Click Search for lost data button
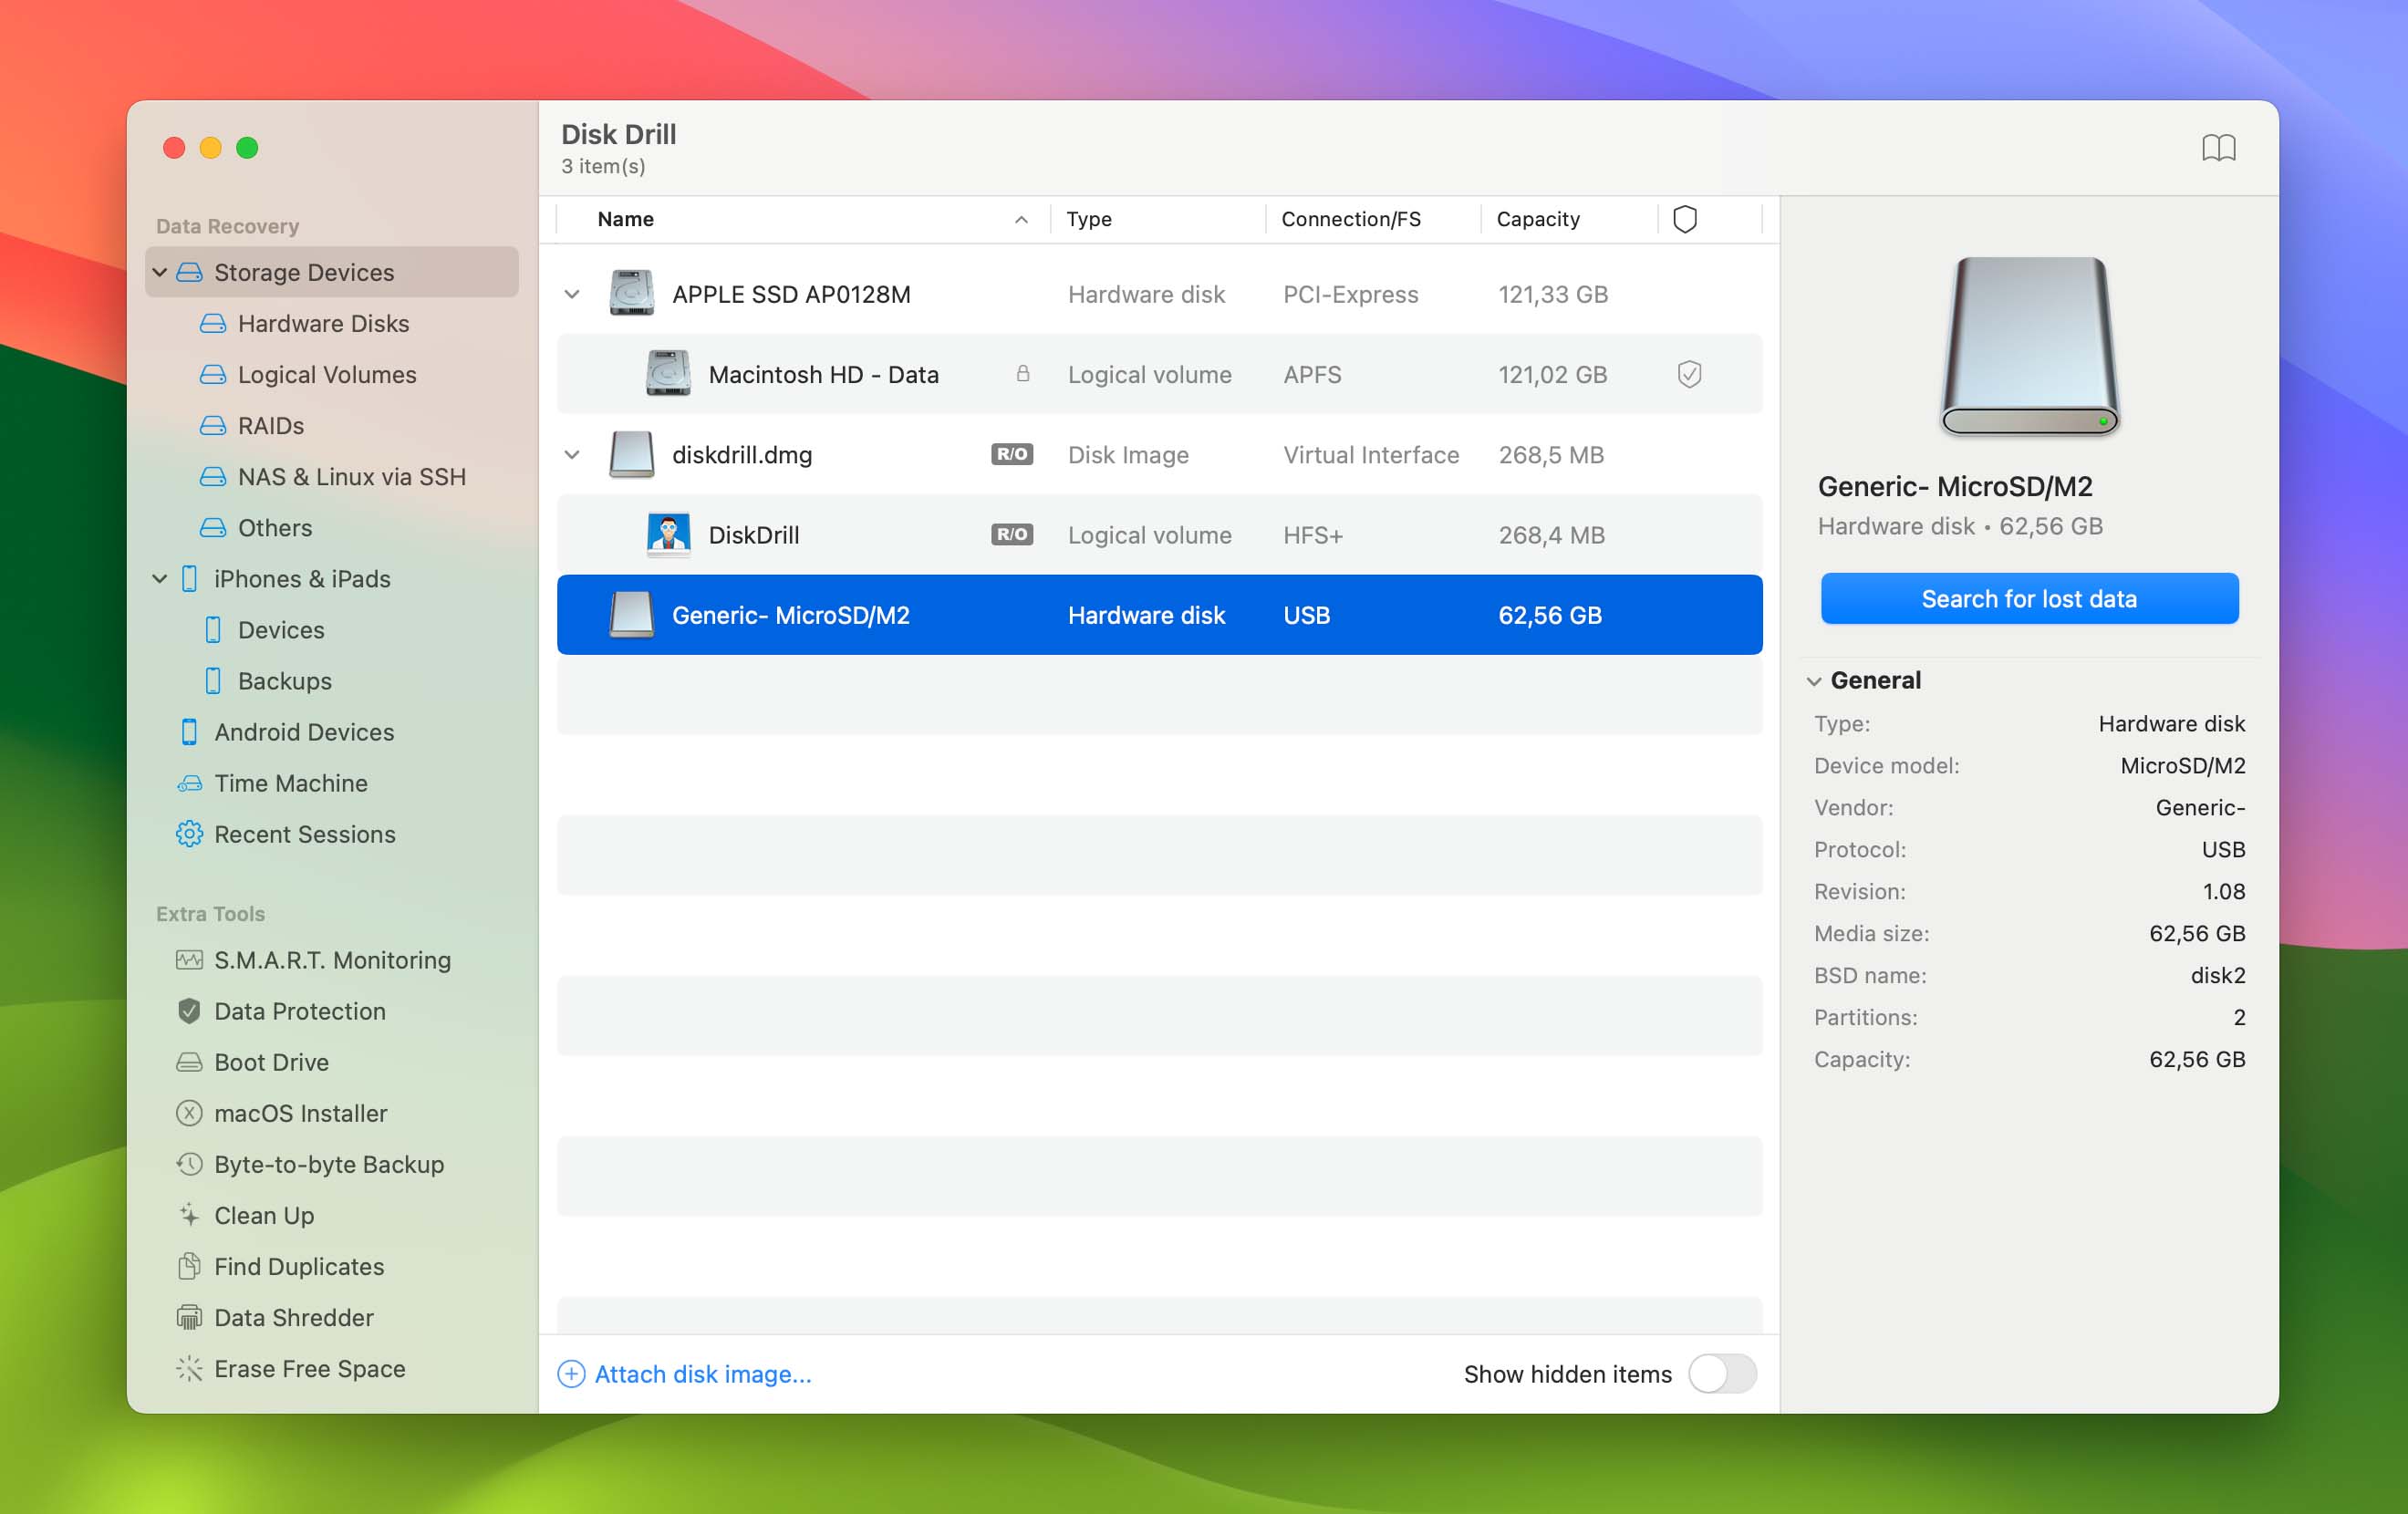This screenshot has width=2408, height=1514. pyautogui.click(x=2029, y=598)
